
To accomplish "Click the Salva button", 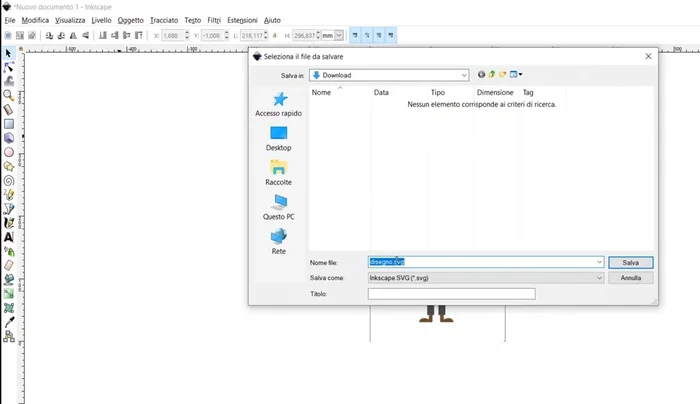I will point(631,262).
